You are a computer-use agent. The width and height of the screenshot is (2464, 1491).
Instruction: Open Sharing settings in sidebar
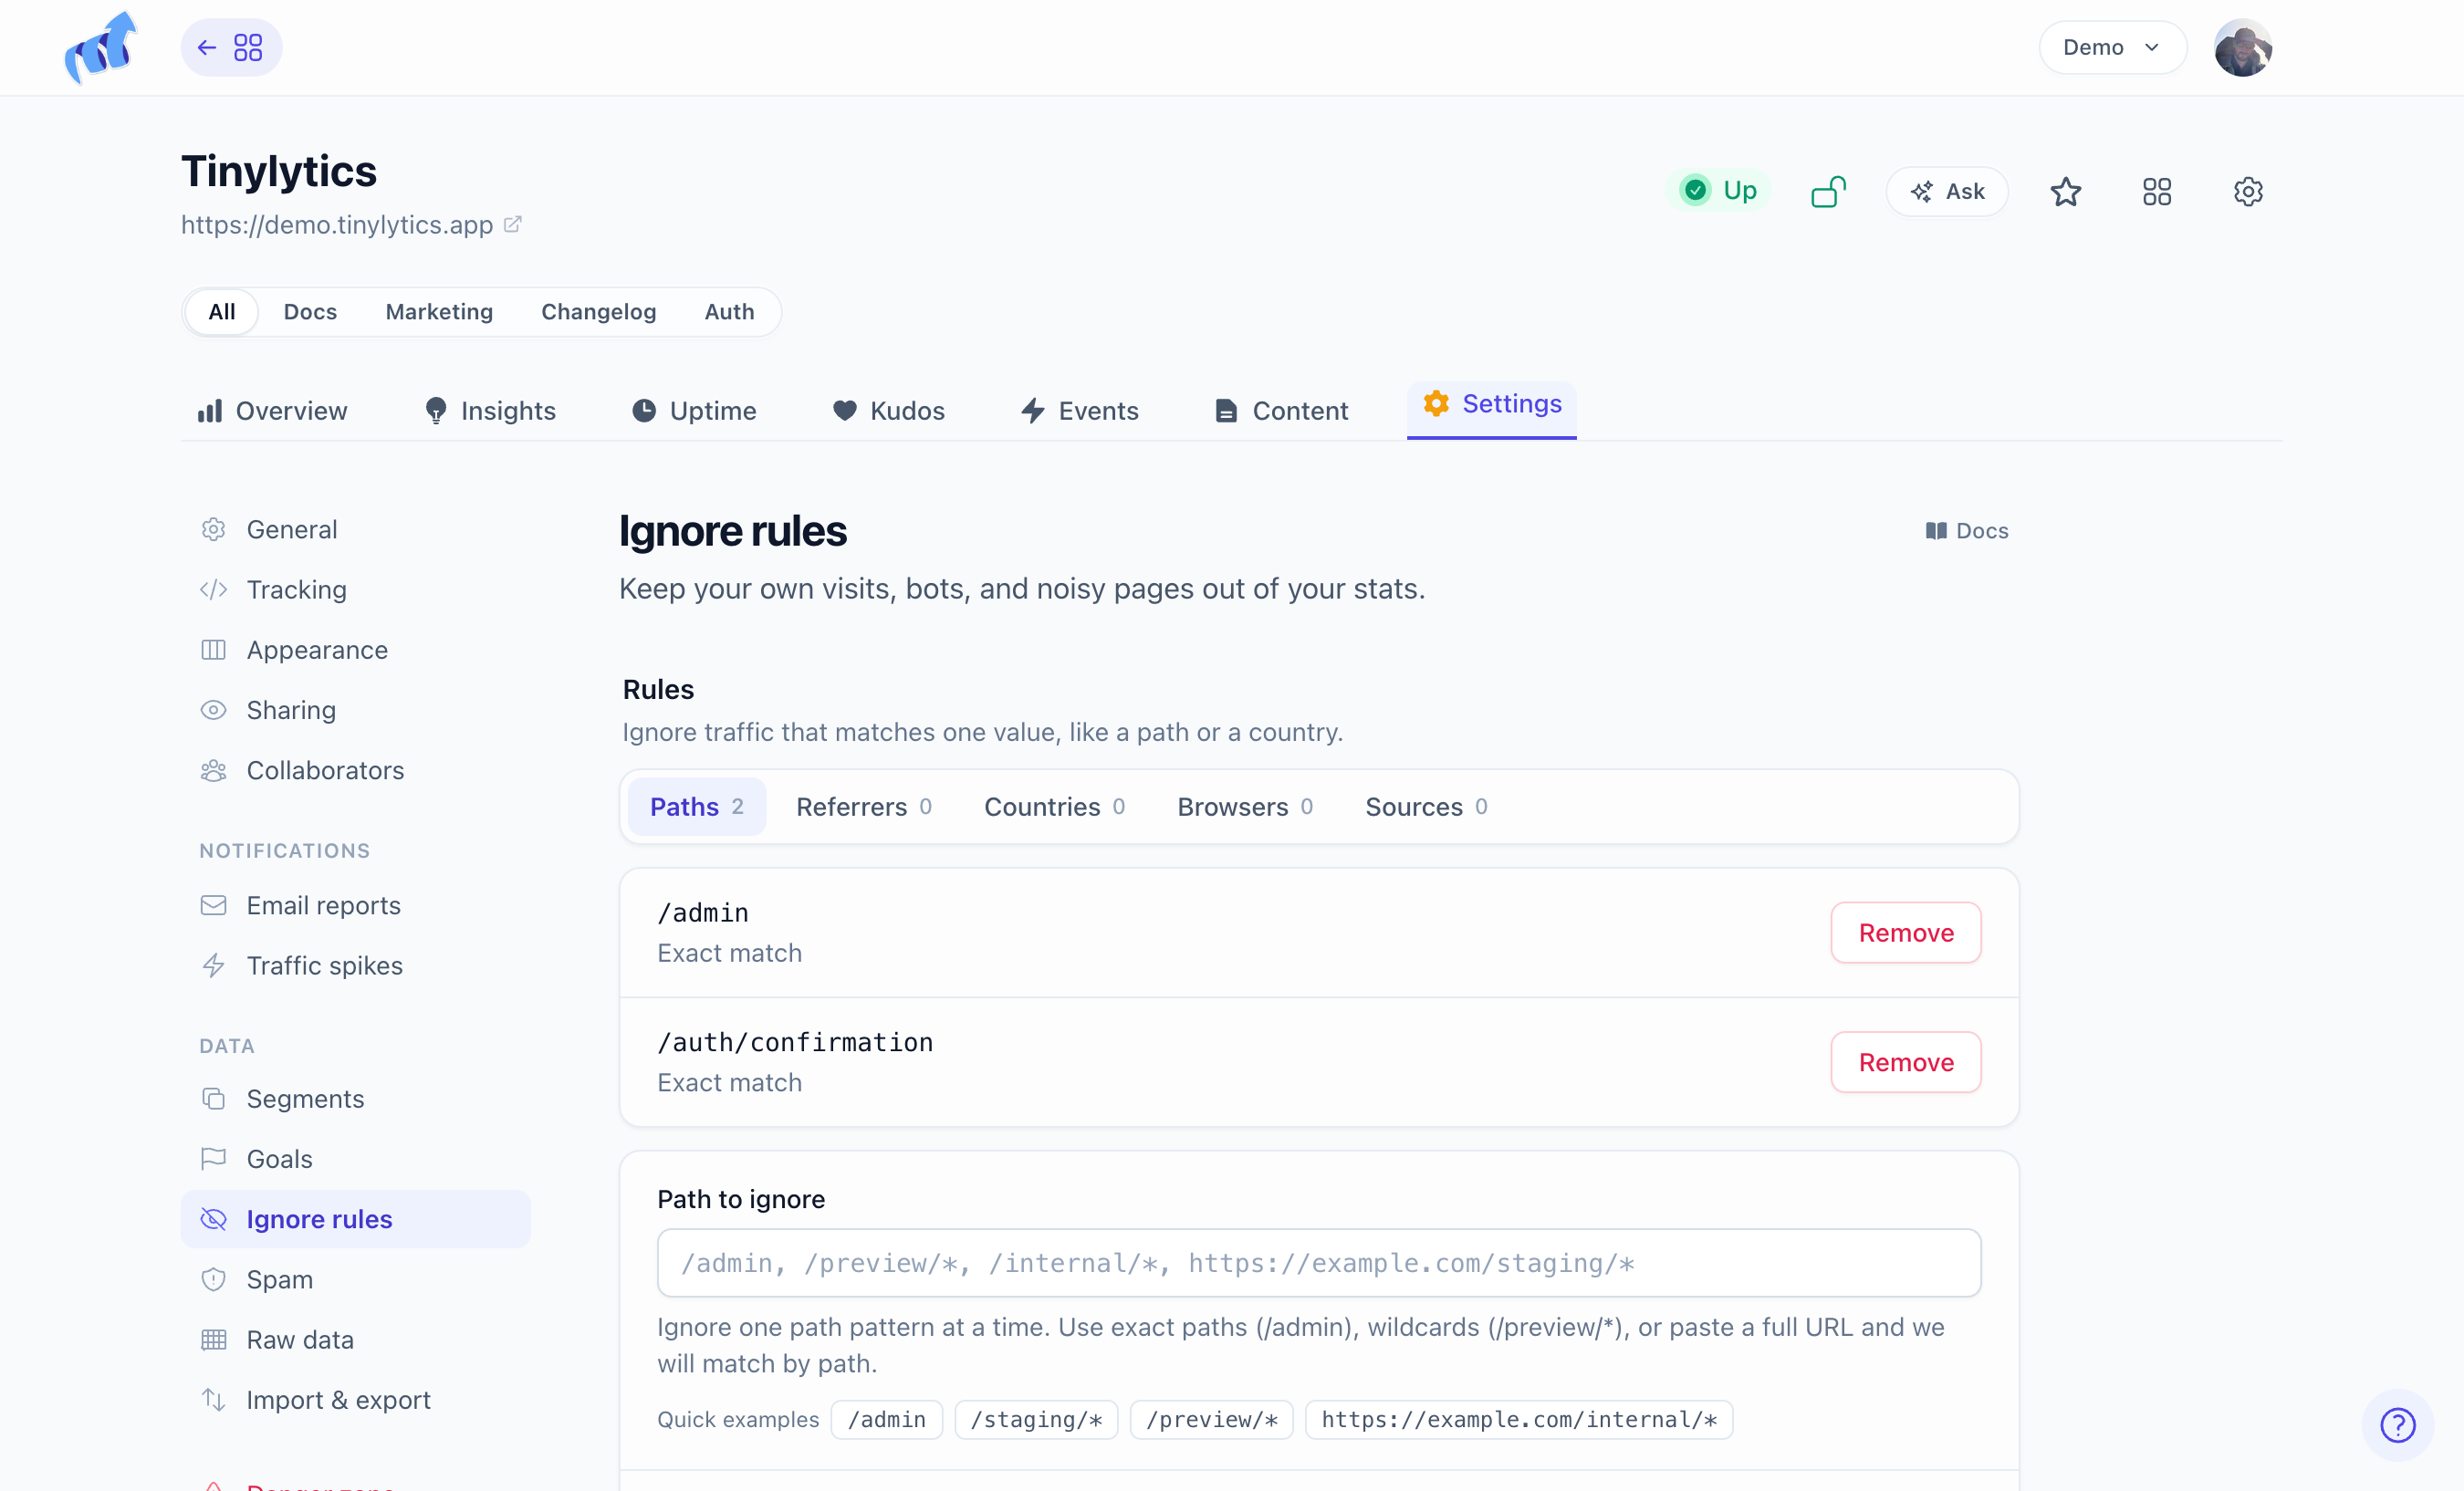356,709
